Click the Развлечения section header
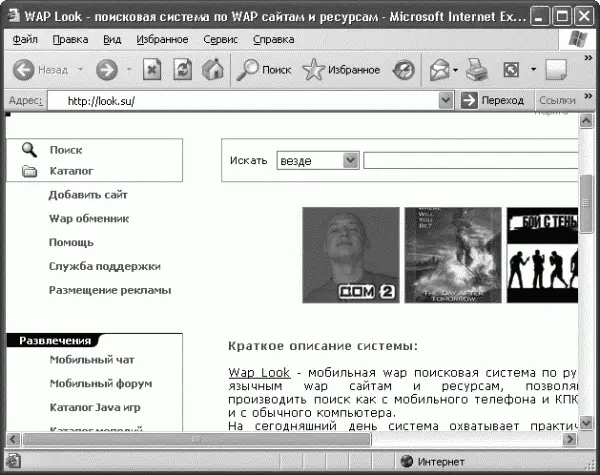 coord(55,341)
